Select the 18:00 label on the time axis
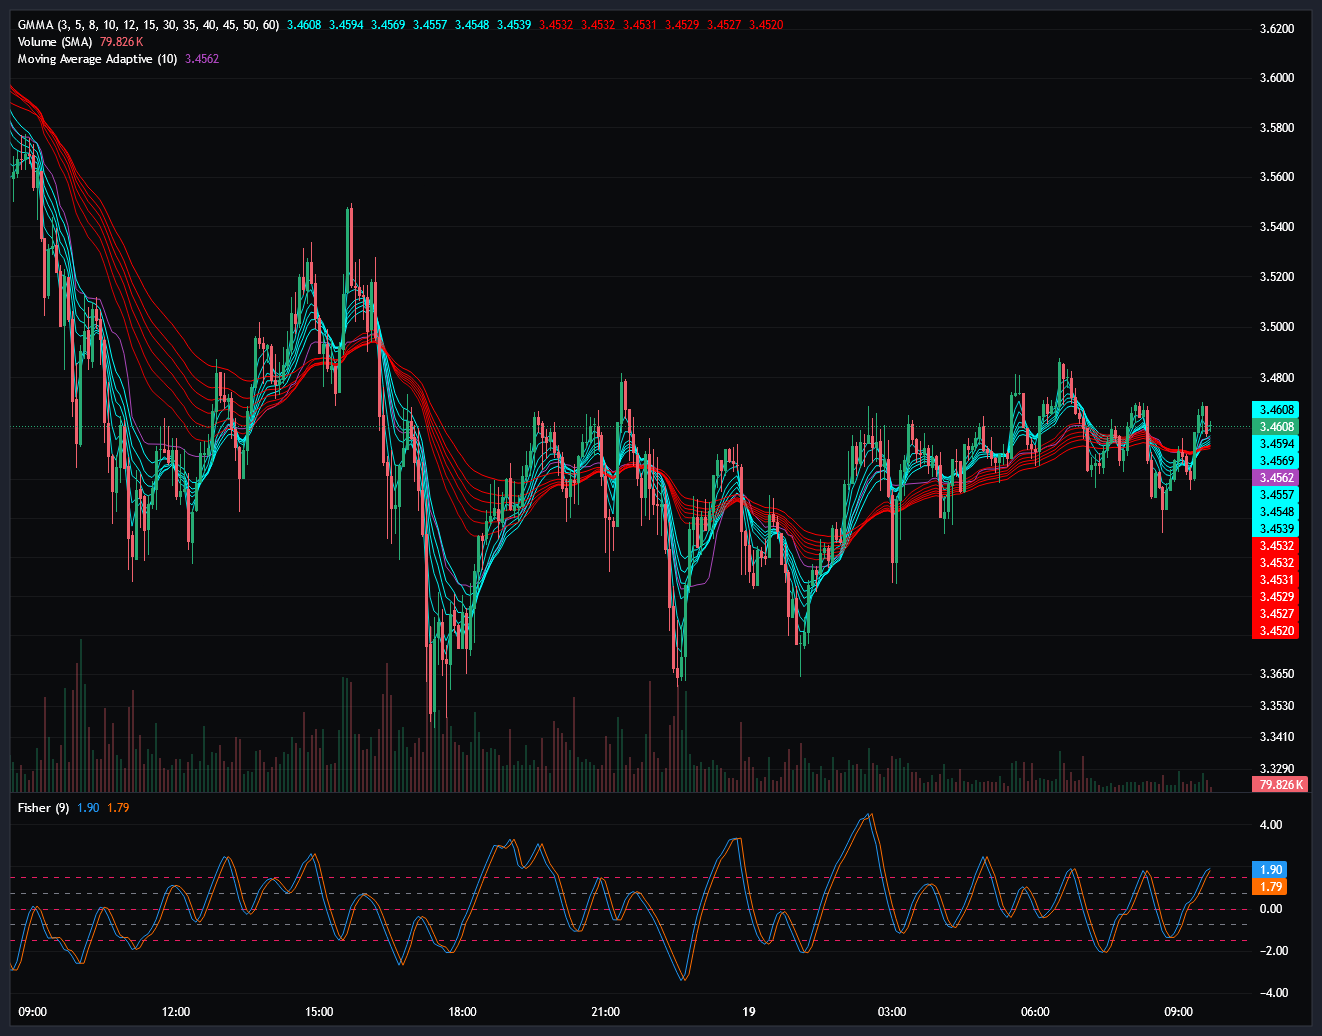Image resolution: width=1322 pixels, height=1036 pixels. pos(462,1012)
